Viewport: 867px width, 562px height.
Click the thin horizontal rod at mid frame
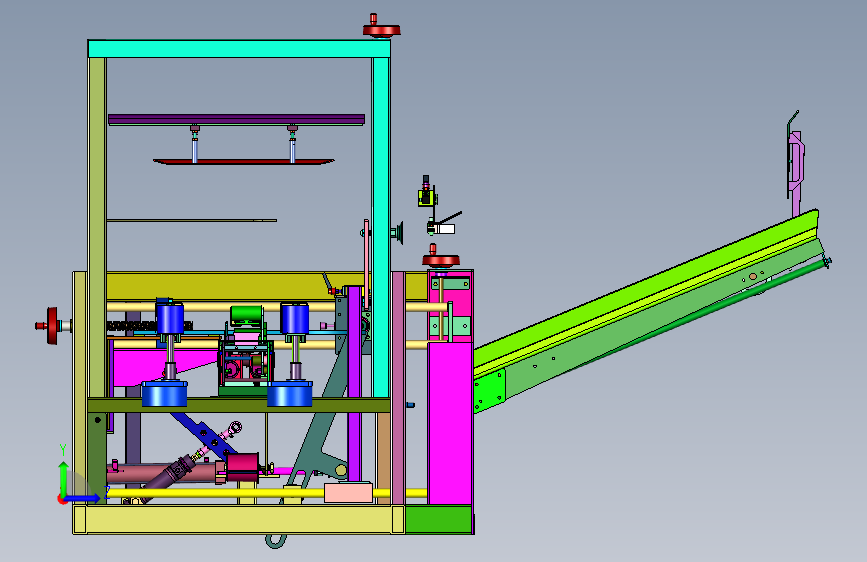click(191, 221)
